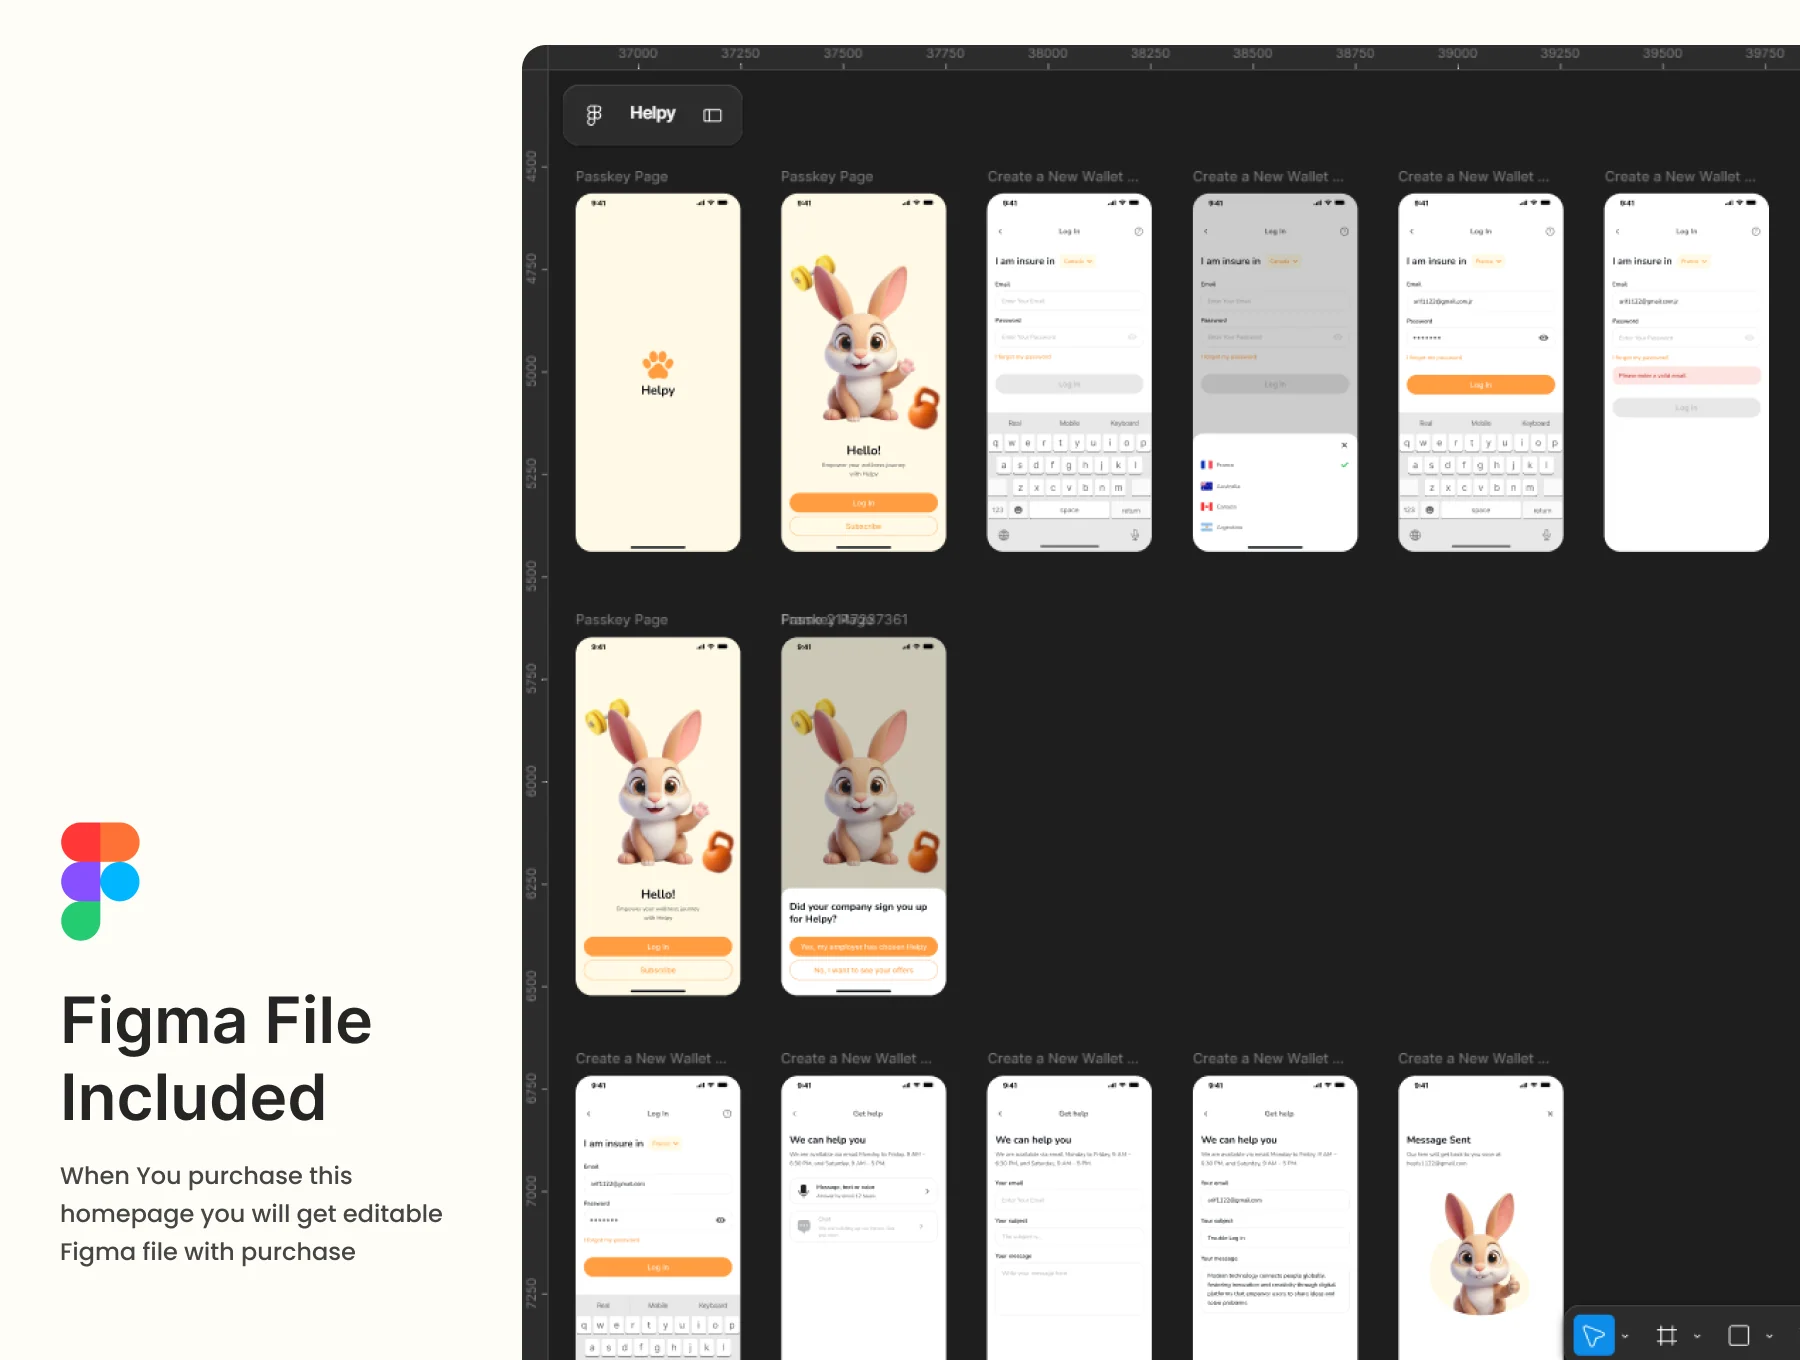Click the 'Message Sent' heading
This screenshot has width=1800, height=1360.
(x=1438, y=1140)
